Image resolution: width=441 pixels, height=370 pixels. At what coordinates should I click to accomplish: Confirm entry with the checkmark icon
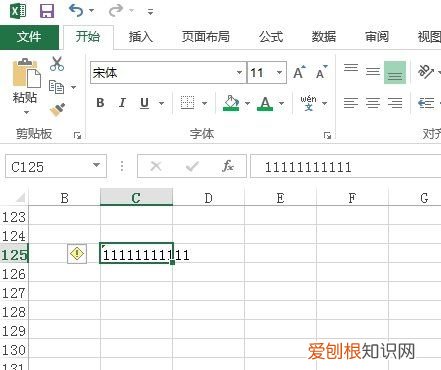tap(192, 166)
